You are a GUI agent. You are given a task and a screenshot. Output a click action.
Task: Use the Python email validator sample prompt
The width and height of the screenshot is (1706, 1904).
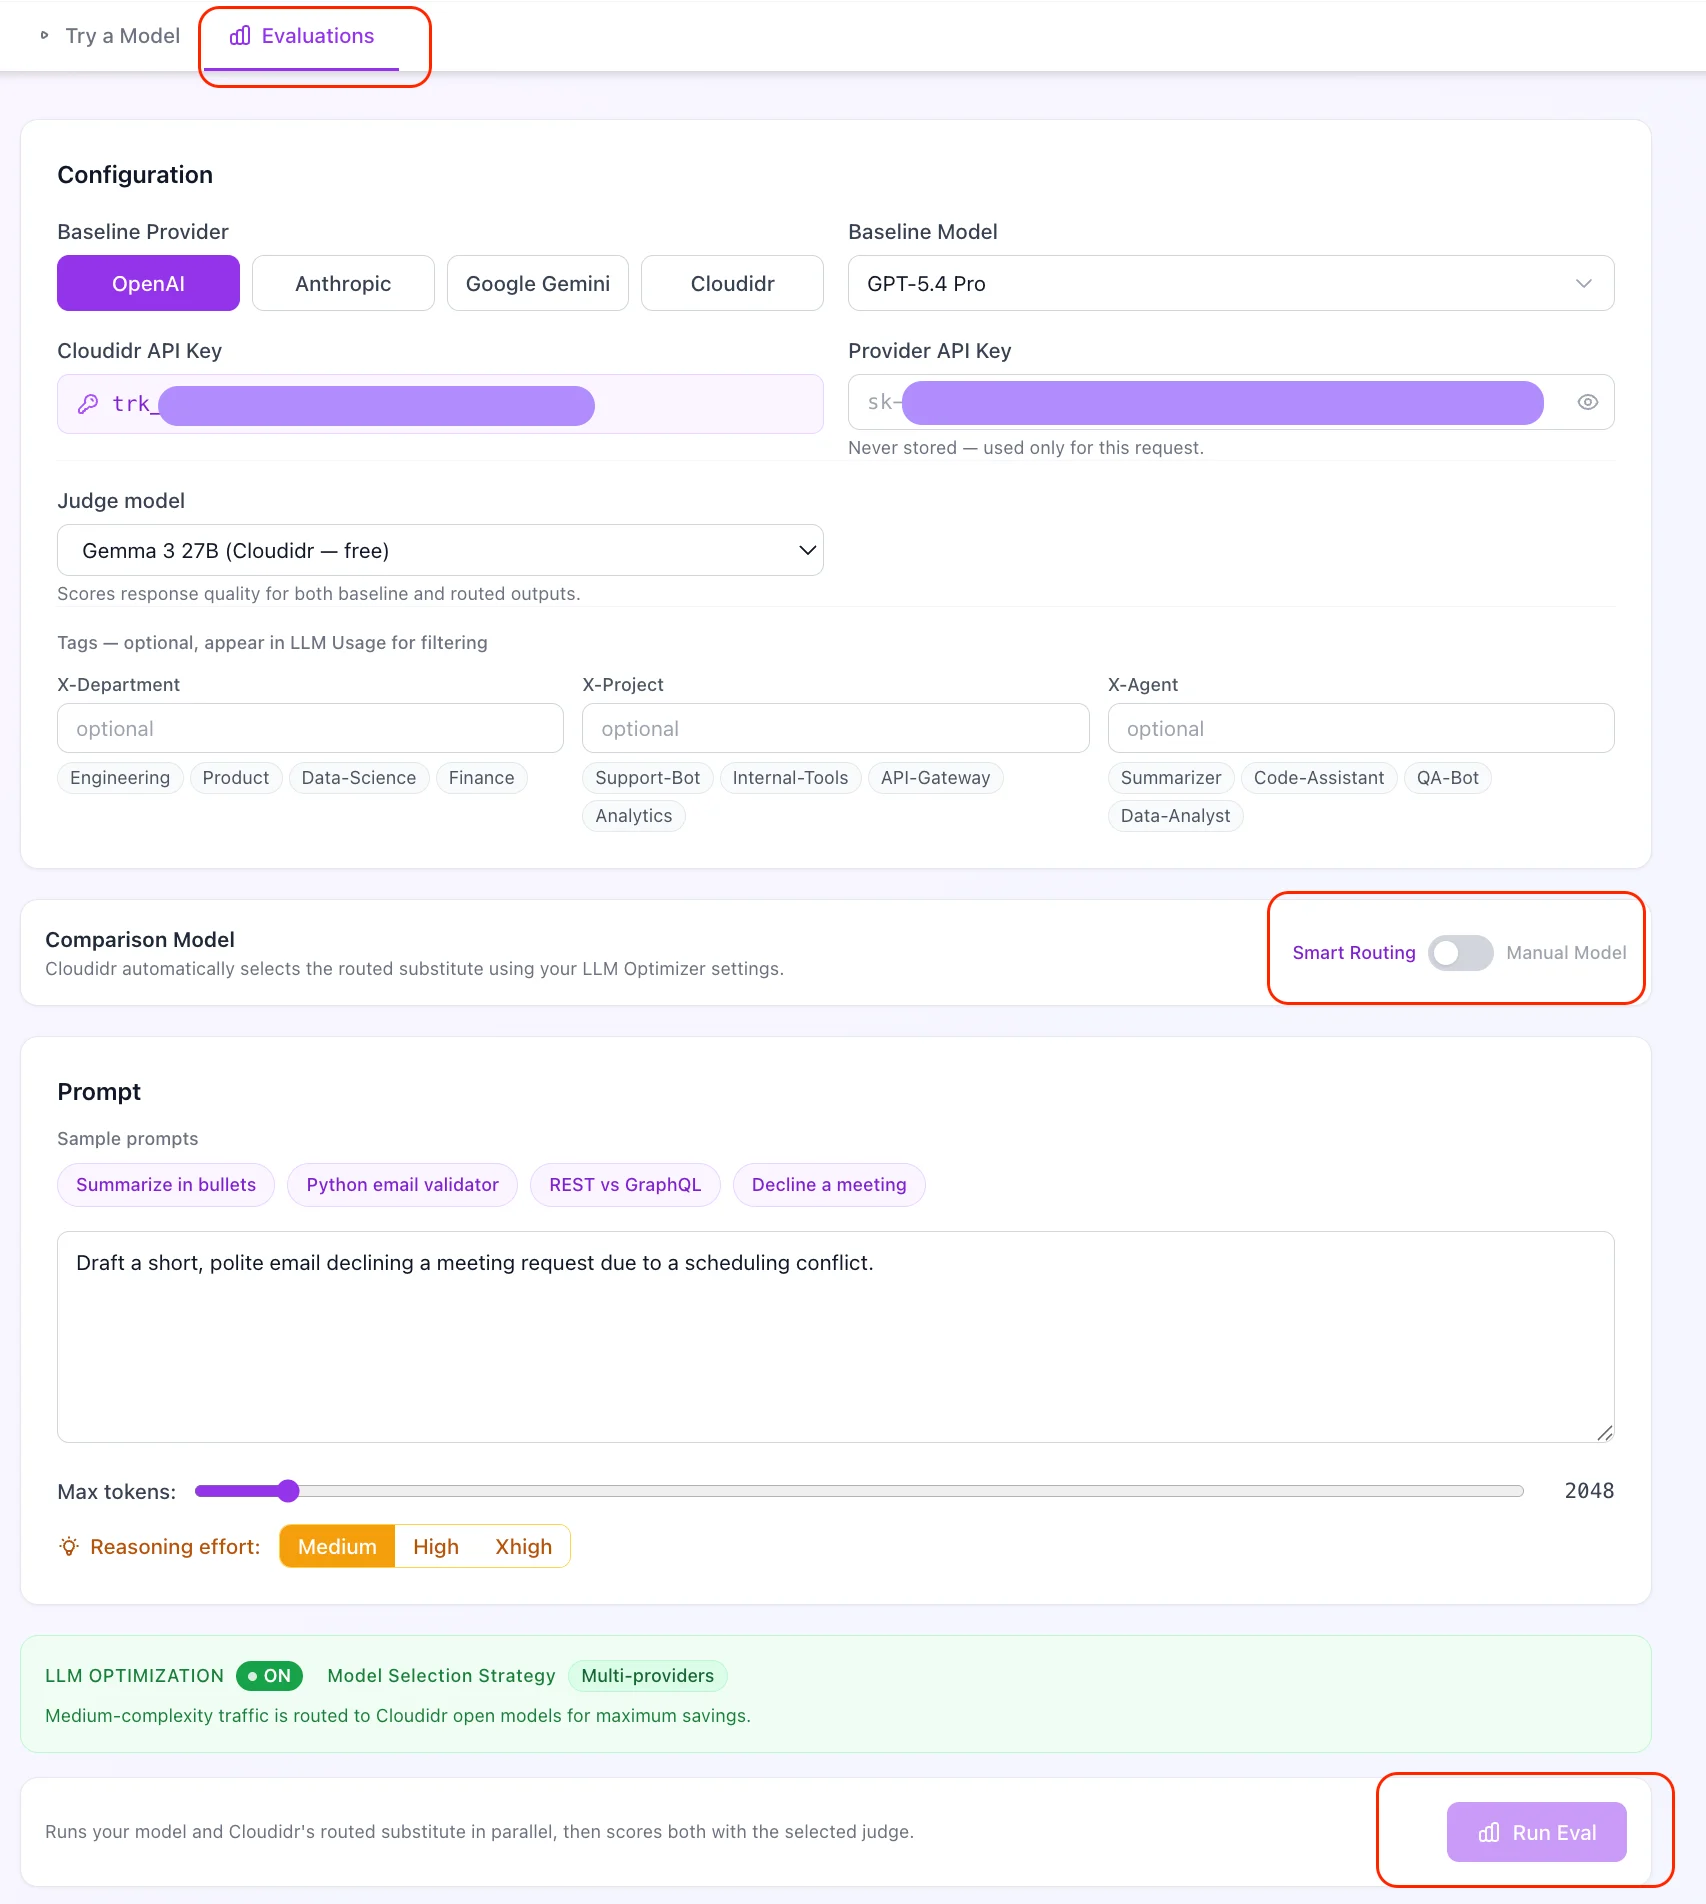pyautogui.click(x=402, y=1185)
